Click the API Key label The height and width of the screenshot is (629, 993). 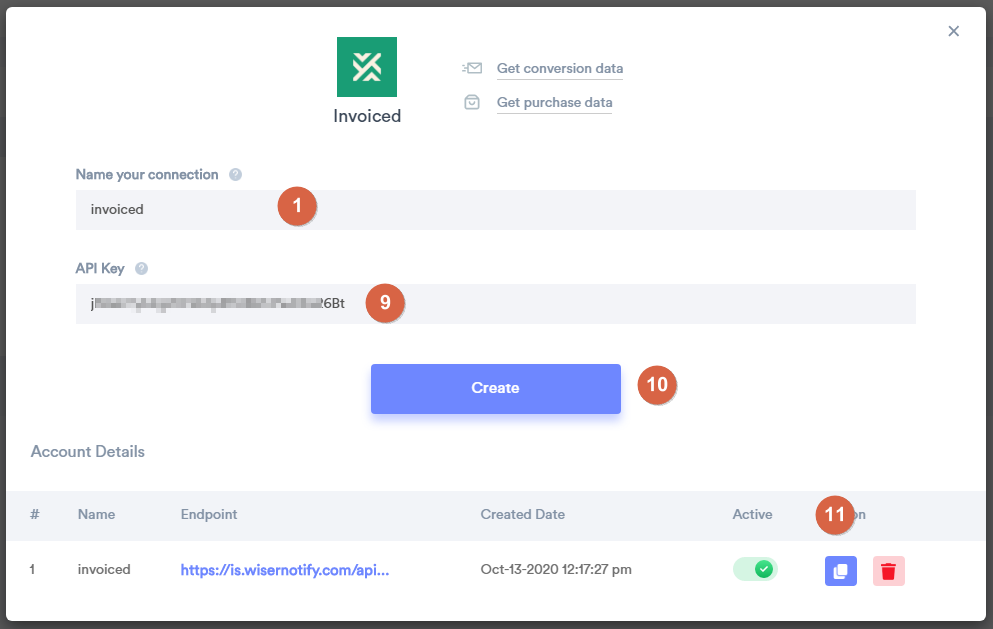(100, 269)
